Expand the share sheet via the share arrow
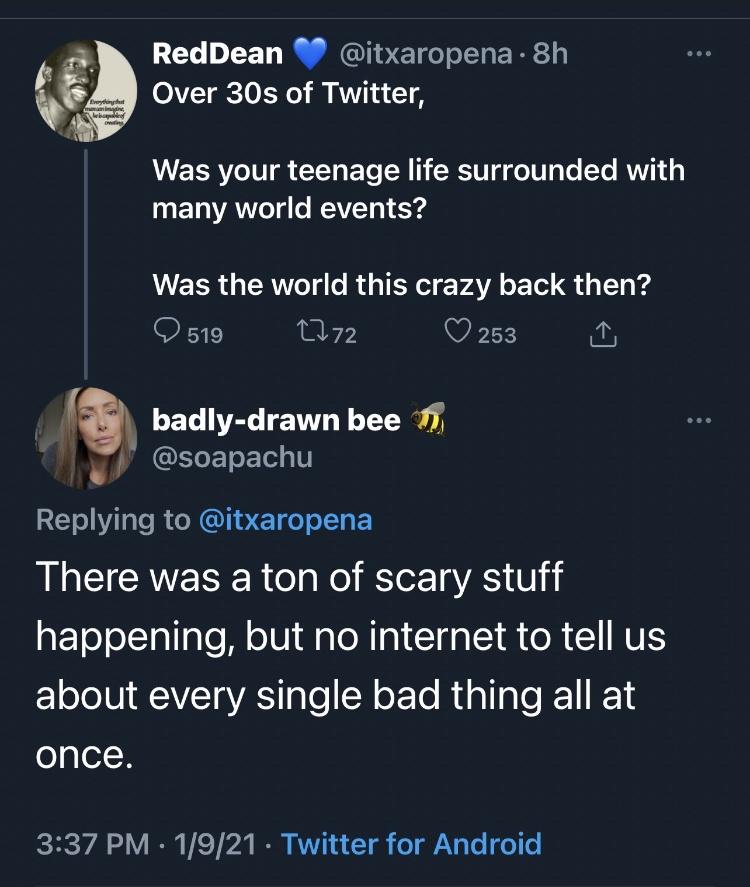750x887 pixels. (602, 334)
